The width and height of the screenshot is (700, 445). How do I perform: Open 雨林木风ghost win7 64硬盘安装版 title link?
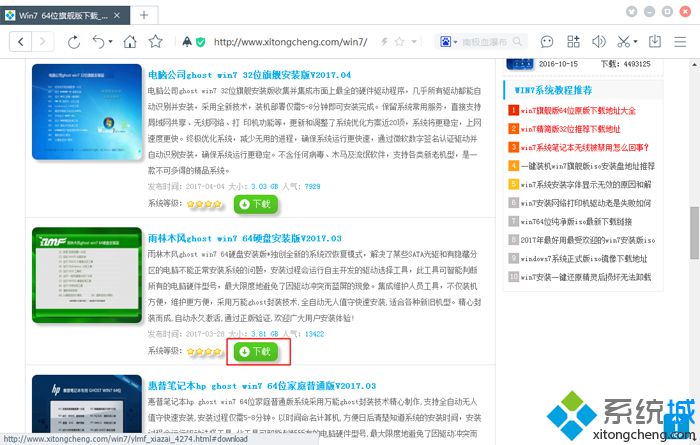coord(245,238)
